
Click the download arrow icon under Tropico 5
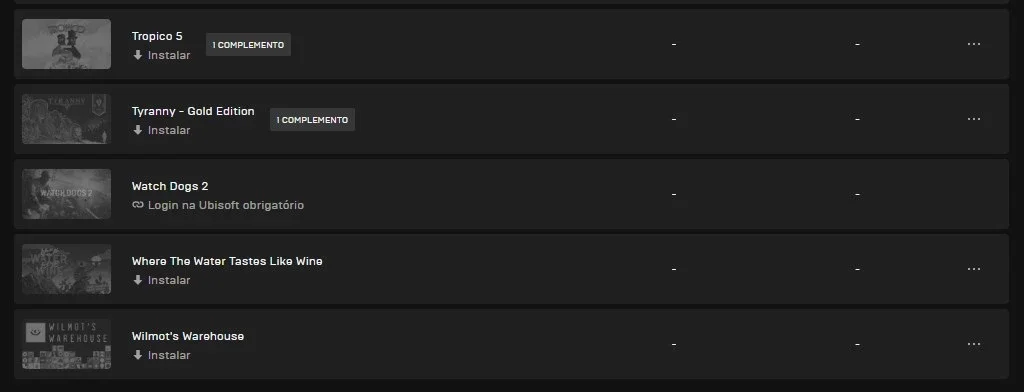click(138, 56)
